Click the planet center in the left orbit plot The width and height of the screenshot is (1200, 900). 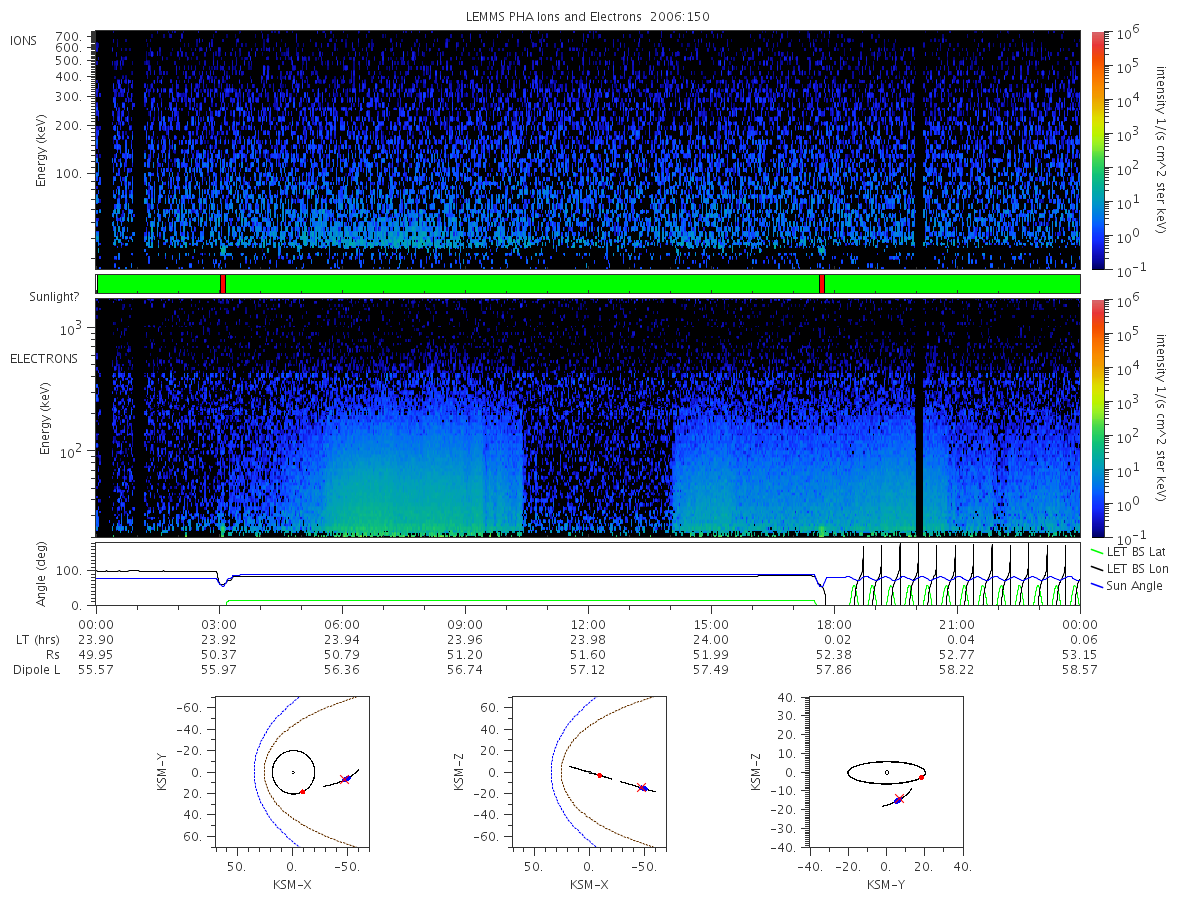click(x=292, y=772)
